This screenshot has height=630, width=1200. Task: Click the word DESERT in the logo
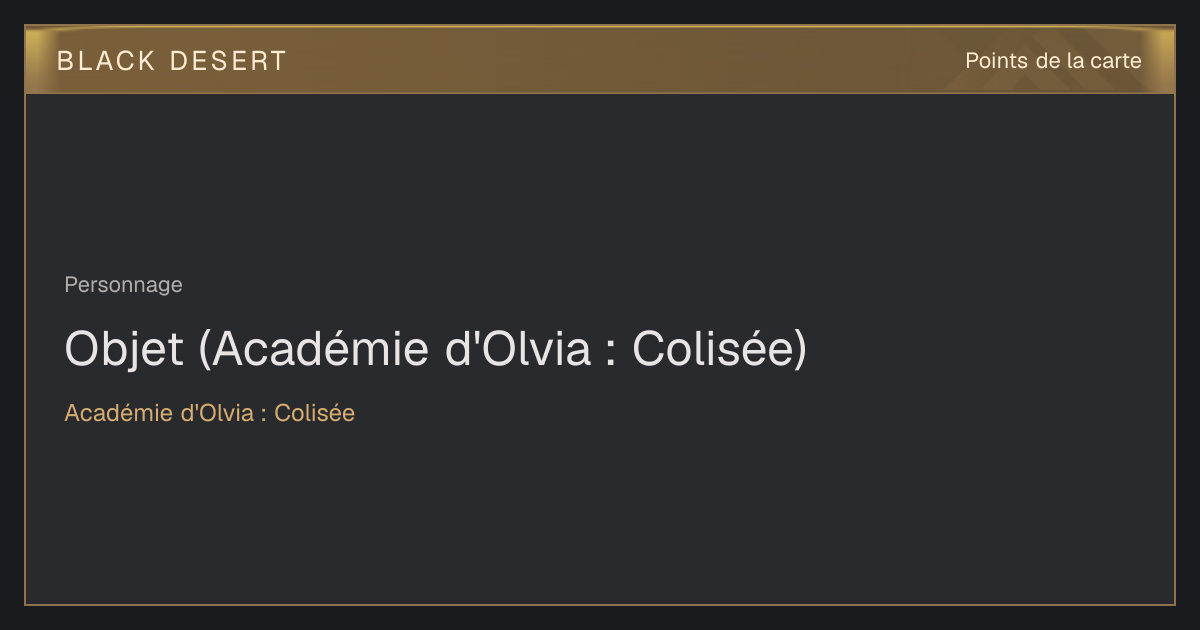(x=229, y=61)
